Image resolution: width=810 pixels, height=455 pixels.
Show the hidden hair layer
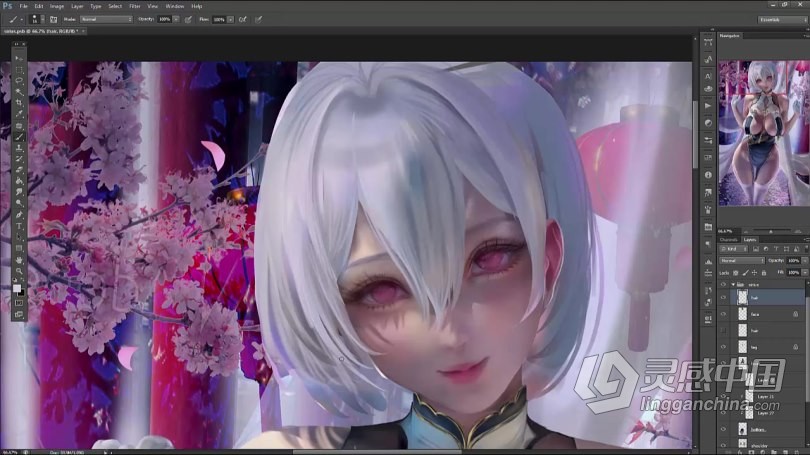click(723, 331)
